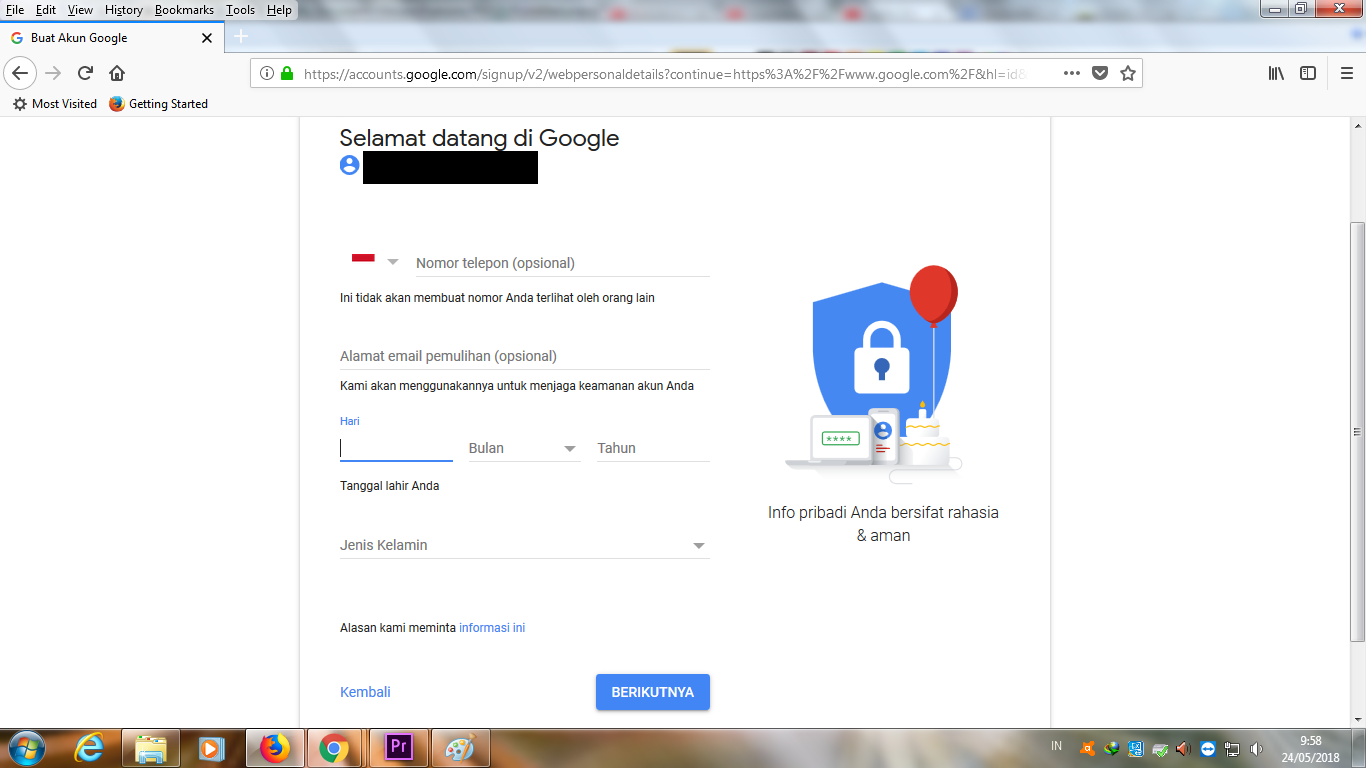The width and height of the screenshot is (1366, 768).
Task: Show site information via the info icon
Action: pyautogui.click(x=266, y=73)
